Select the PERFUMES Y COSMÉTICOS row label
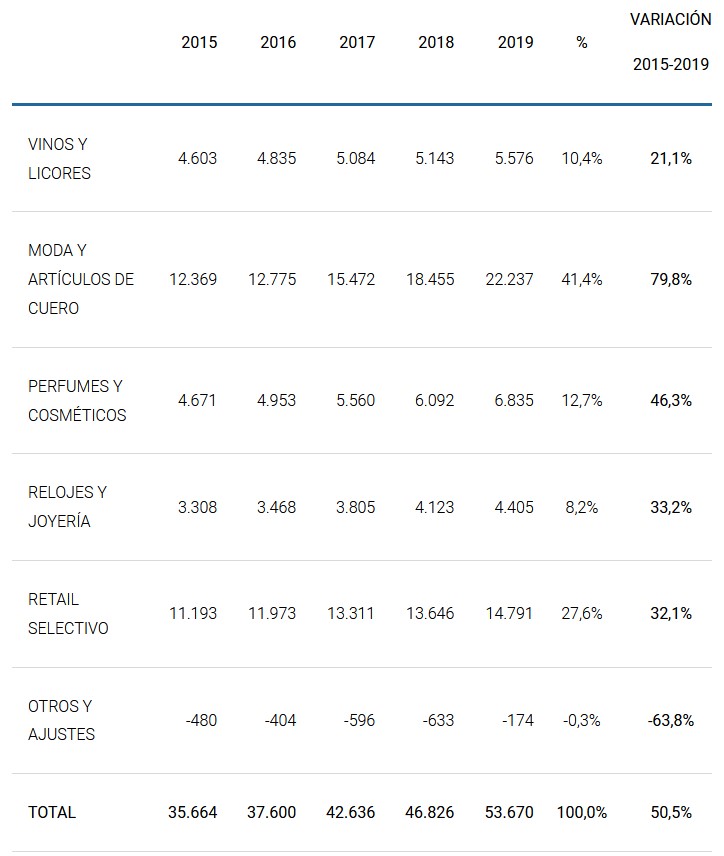This screenshot has height=856, width=724. pyautogui.click(x=77, y=400)
